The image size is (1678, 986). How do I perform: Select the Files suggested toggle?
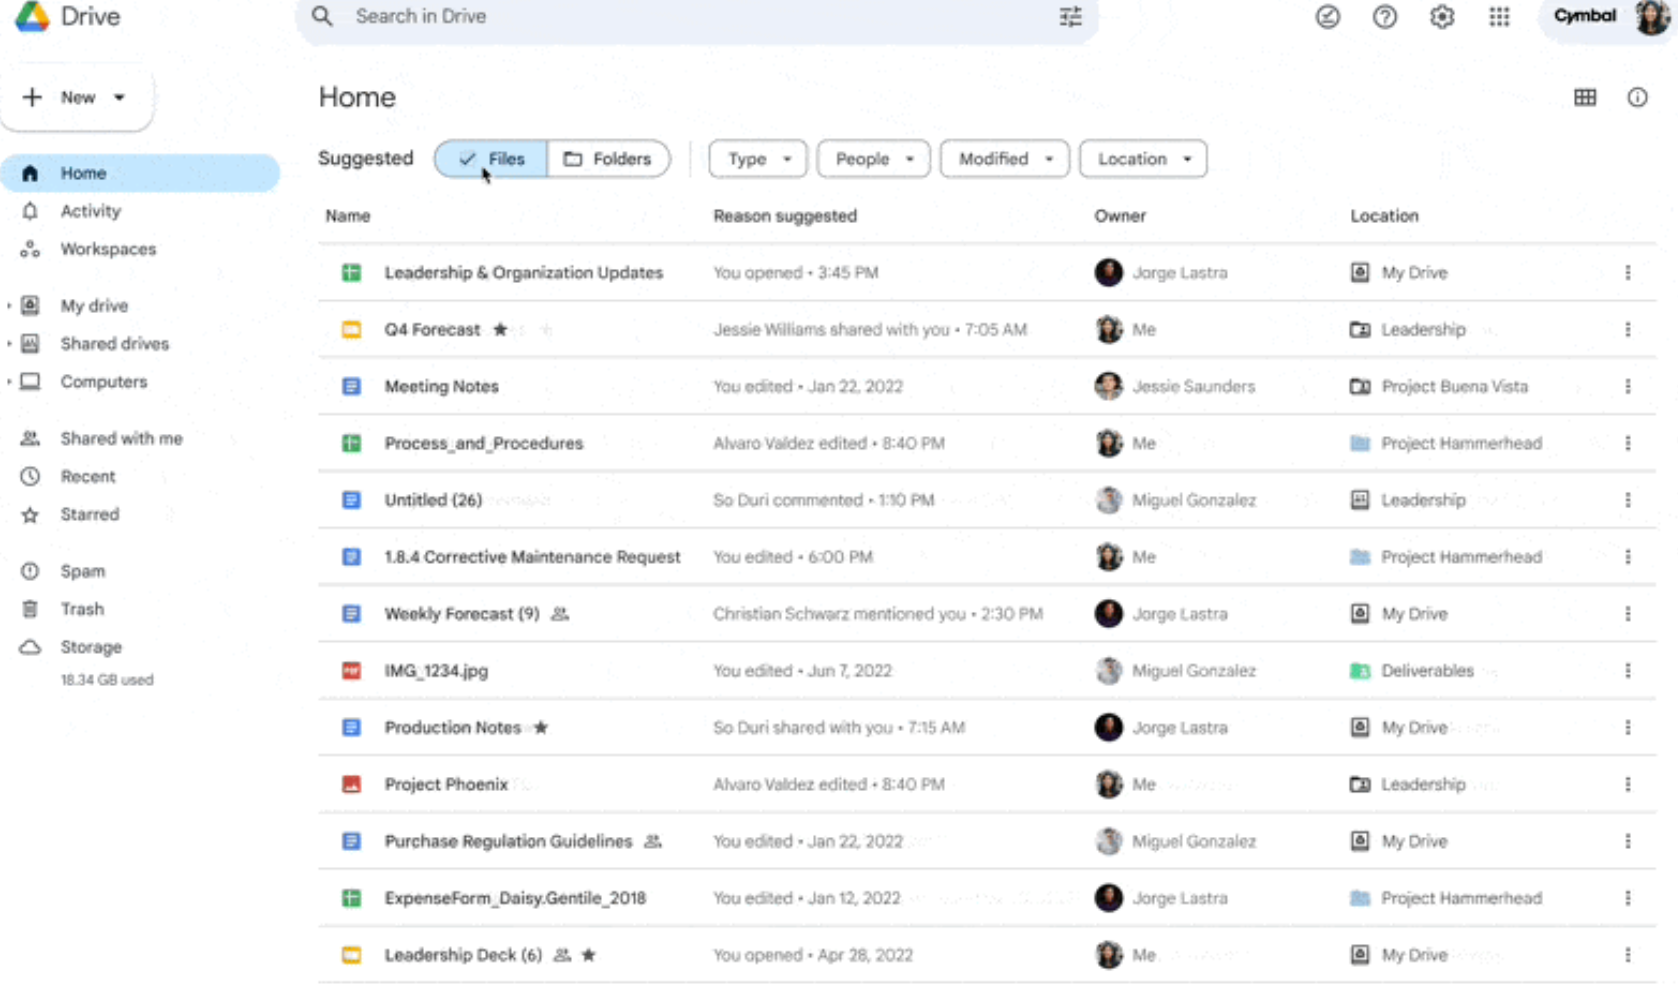491,159
